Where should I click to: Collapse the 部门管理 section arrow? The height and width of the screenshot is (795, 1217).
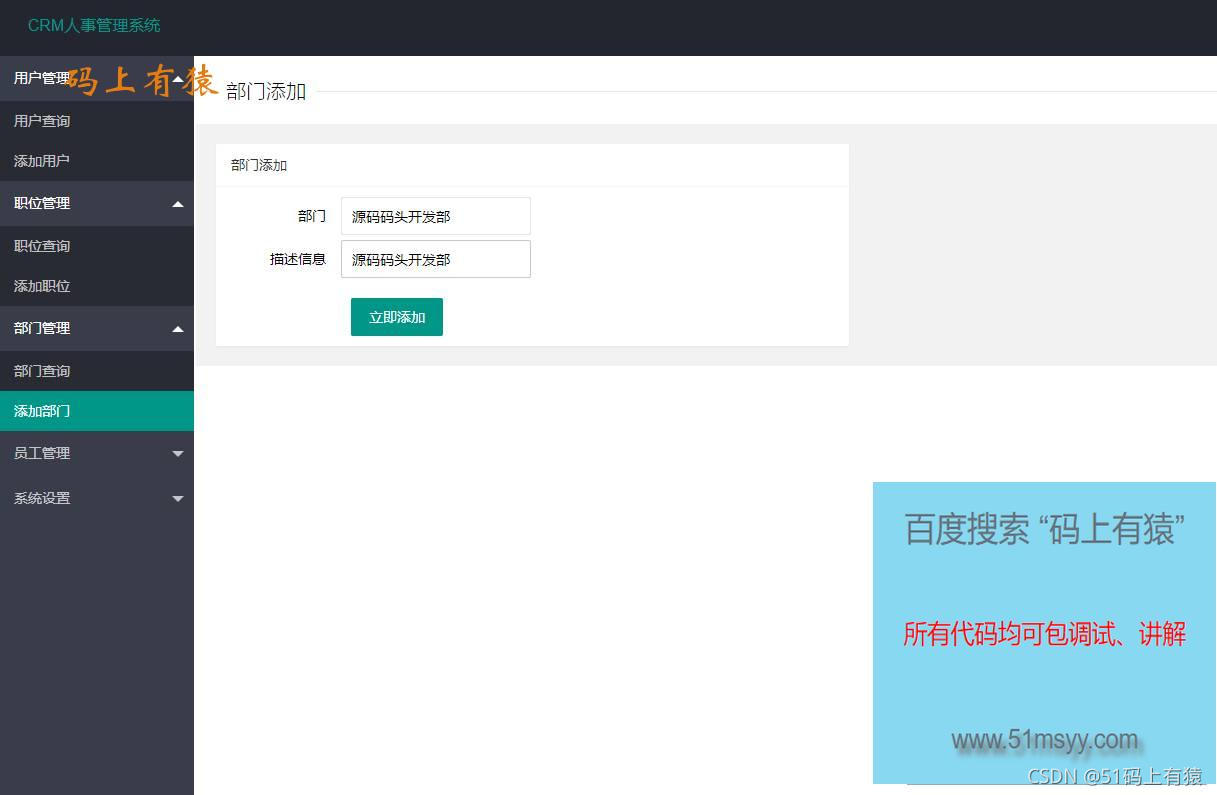click(x=178, y=329)
